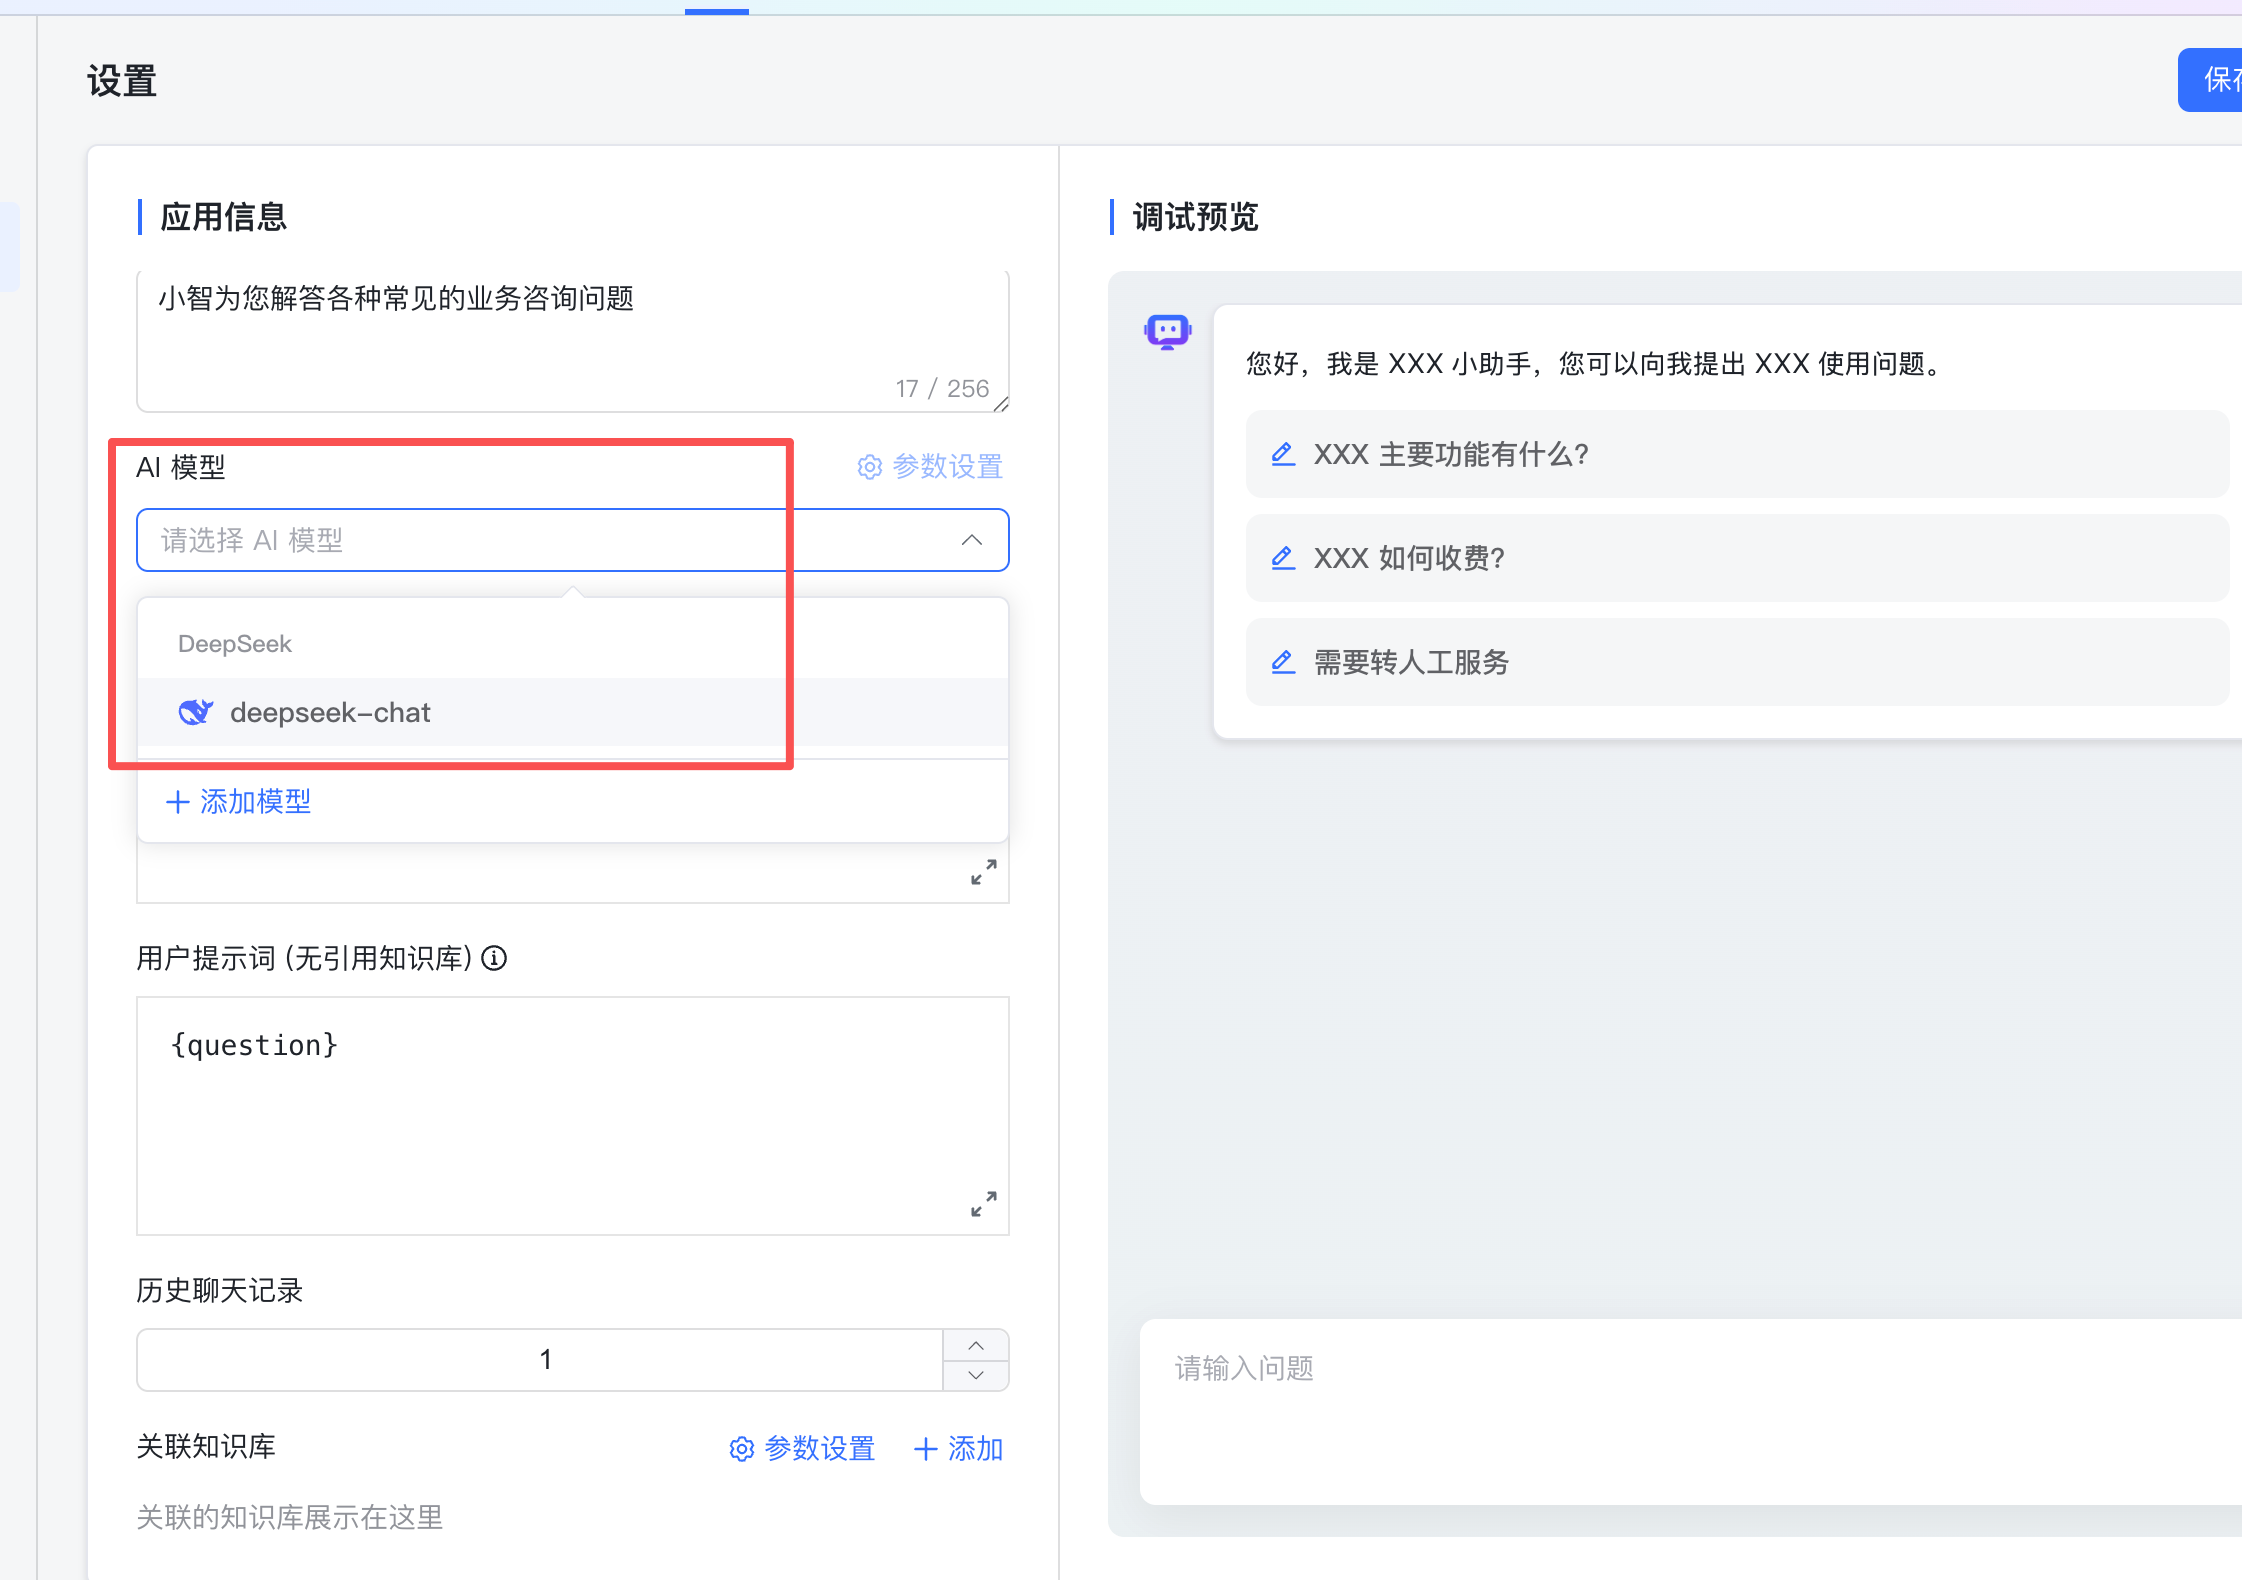The width and height of the screenshot is (2242, 1580).
Task: Decrease history chat record count
Action: (x=976, y=1375)
